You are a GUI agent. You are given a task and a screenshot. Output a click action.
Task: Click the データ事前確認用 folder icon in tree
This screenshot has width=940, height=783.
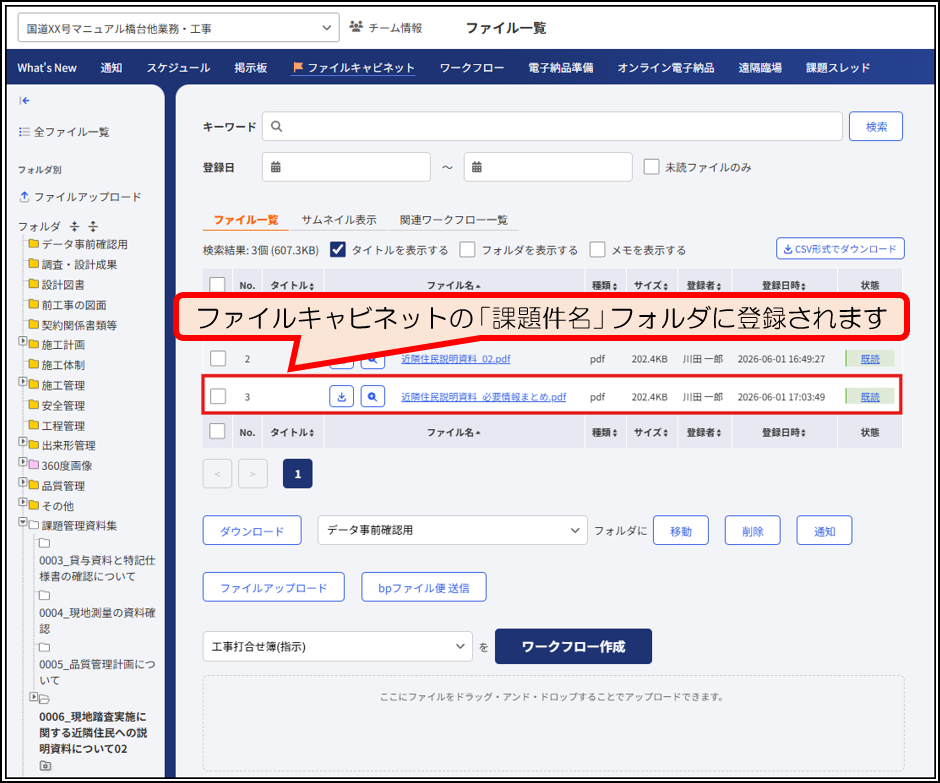(x=34, y=243)
